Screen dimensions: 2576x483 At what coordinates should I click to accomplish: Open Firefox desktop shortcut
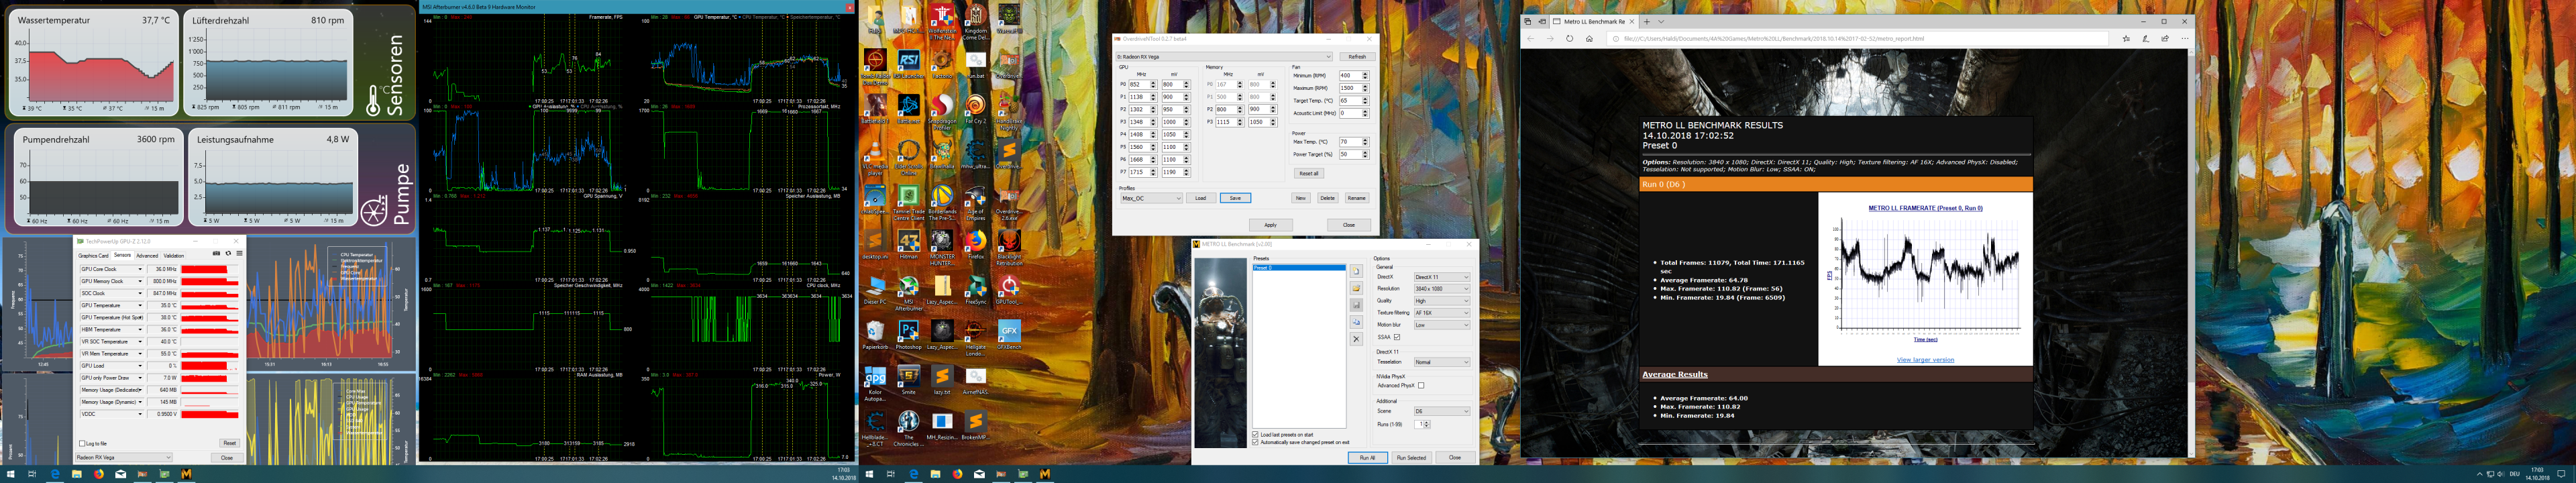[x=975, y=244]
